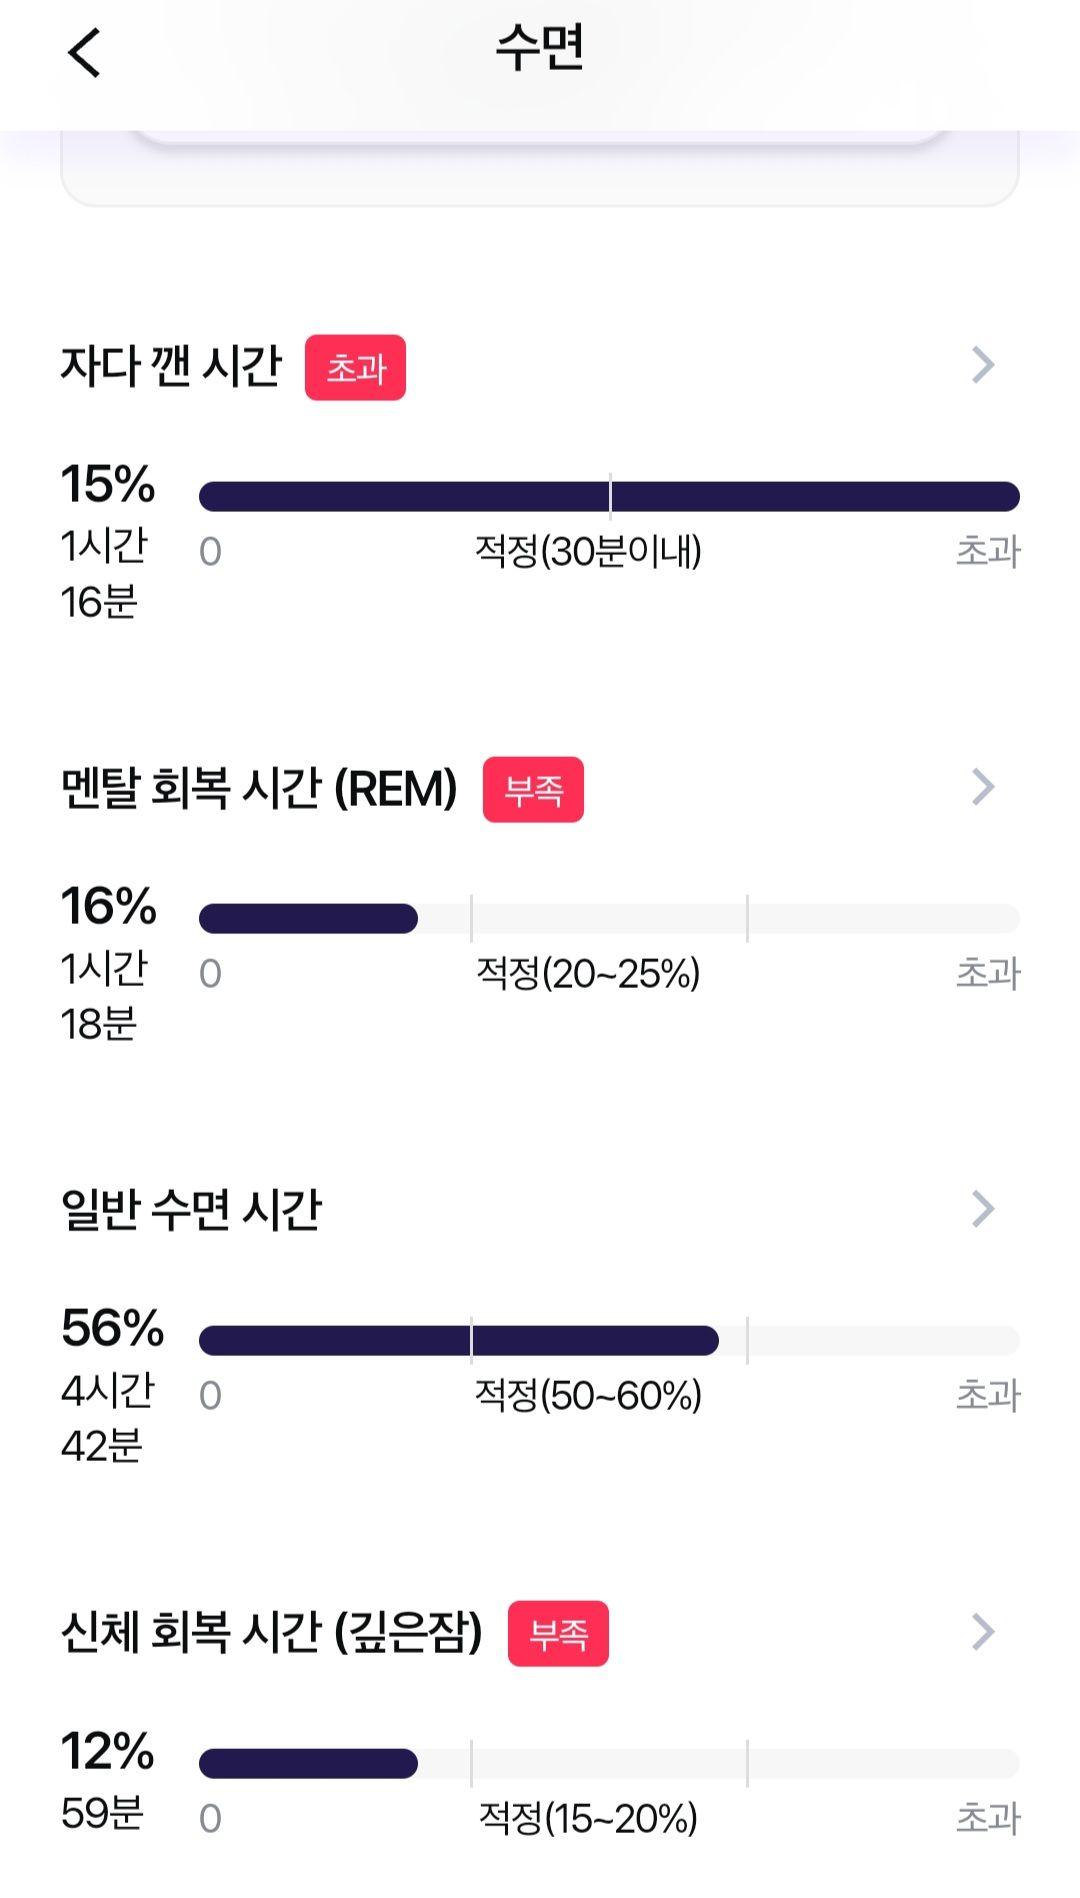The width and height of the screenshot is (1080, 1898).
Task: Select the 신체 회복 시간 (깊은잠) heading
Action: pos(272,1632)
